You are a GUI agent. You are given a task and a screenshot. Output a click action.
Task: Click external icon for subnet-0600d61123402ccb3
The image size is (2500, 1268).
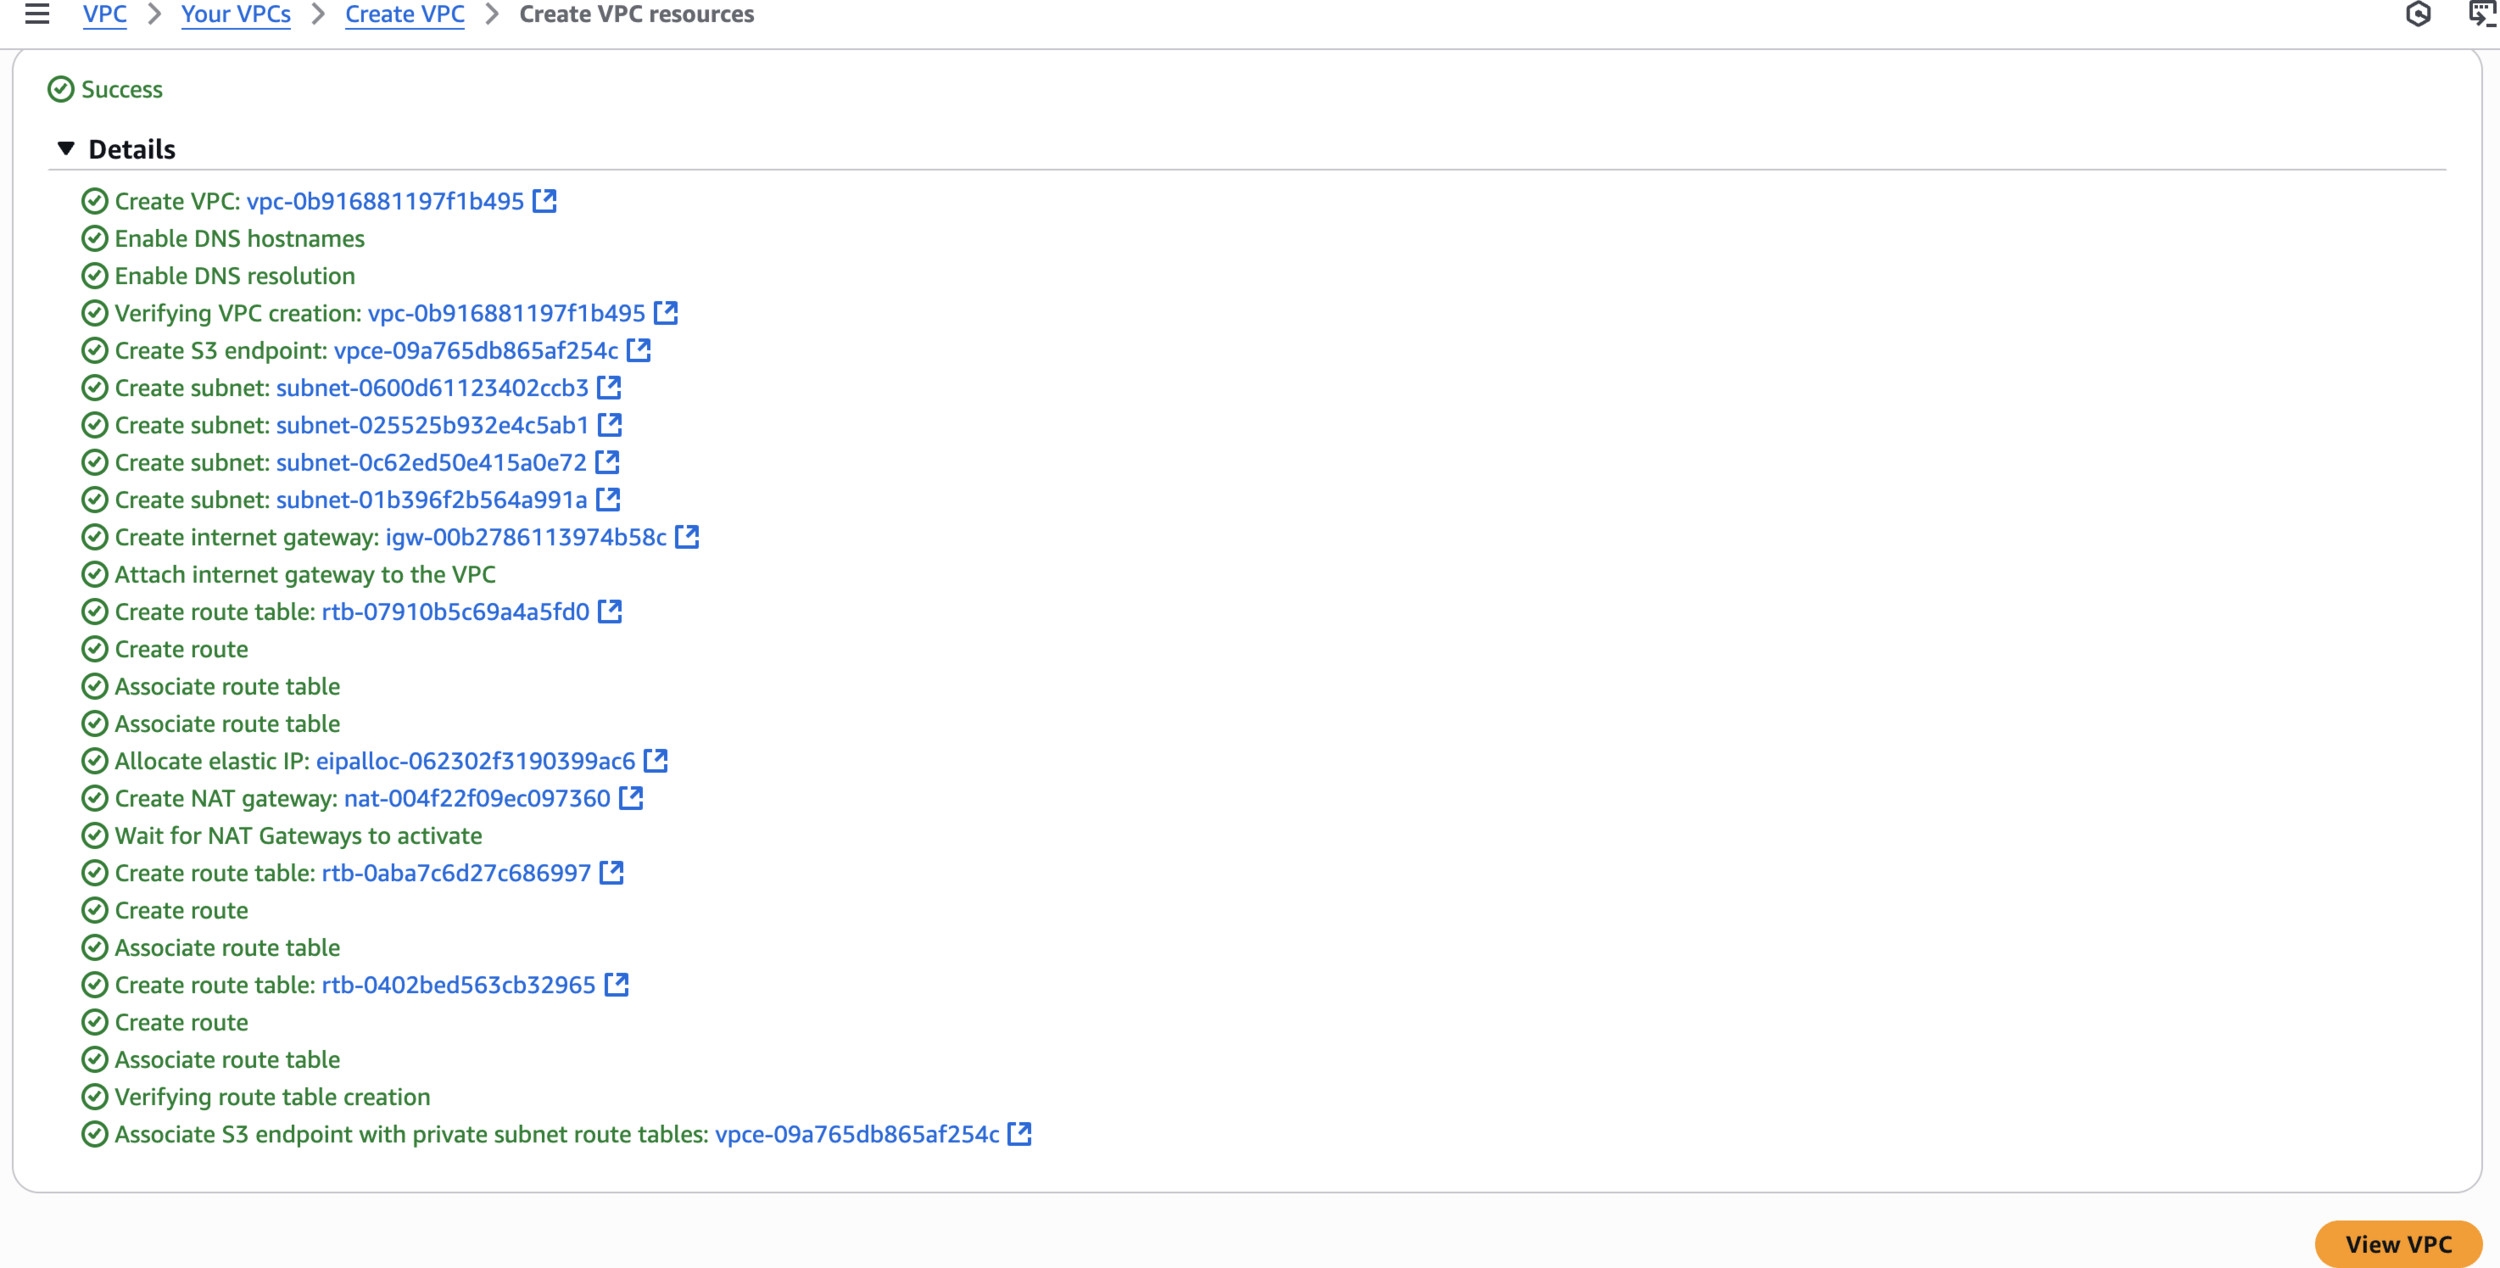(609, 387)
